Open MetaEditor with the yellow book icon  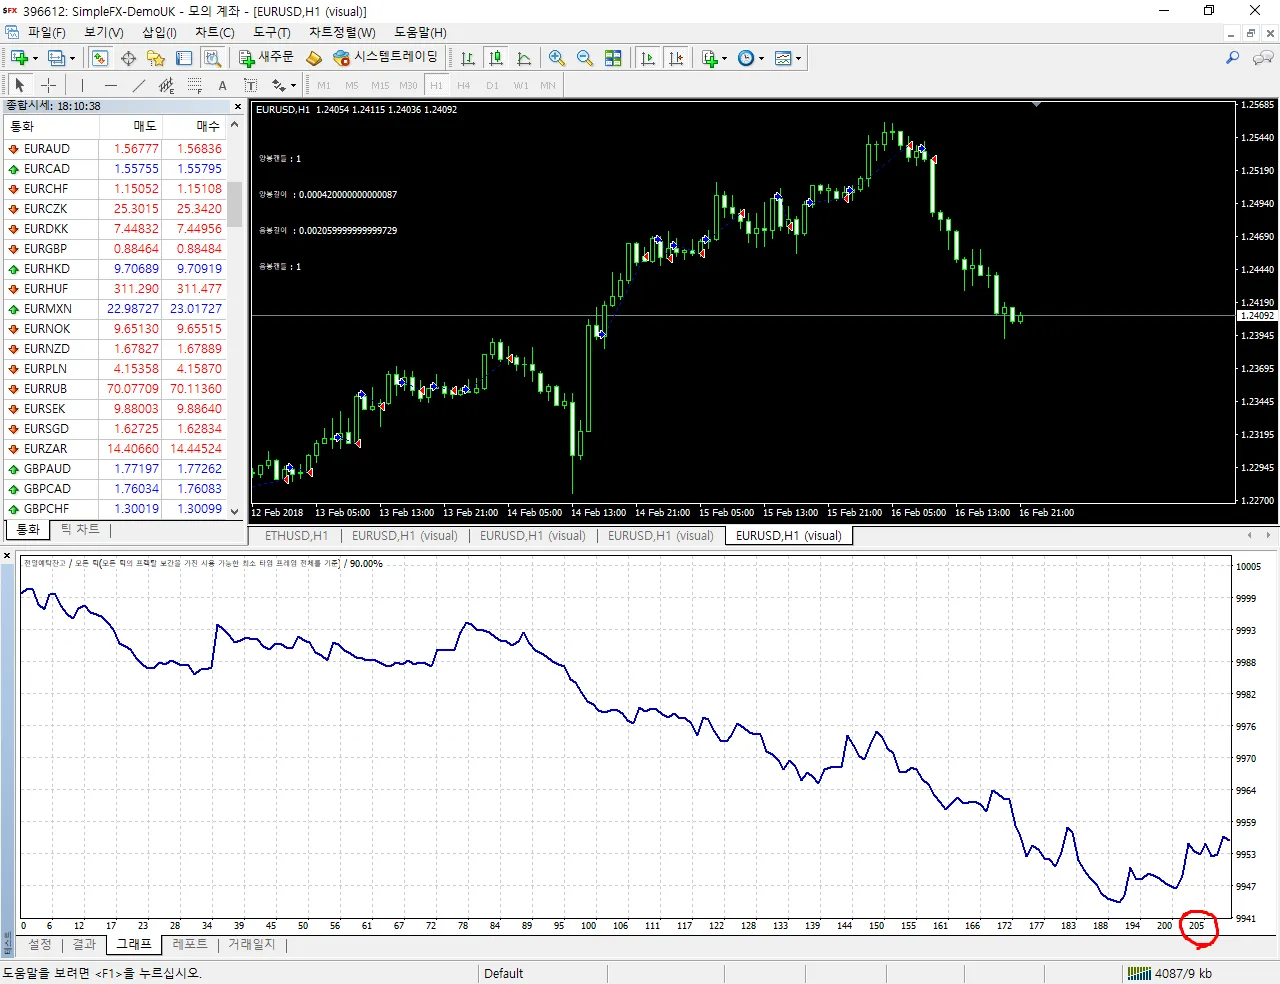click(313, 58)
